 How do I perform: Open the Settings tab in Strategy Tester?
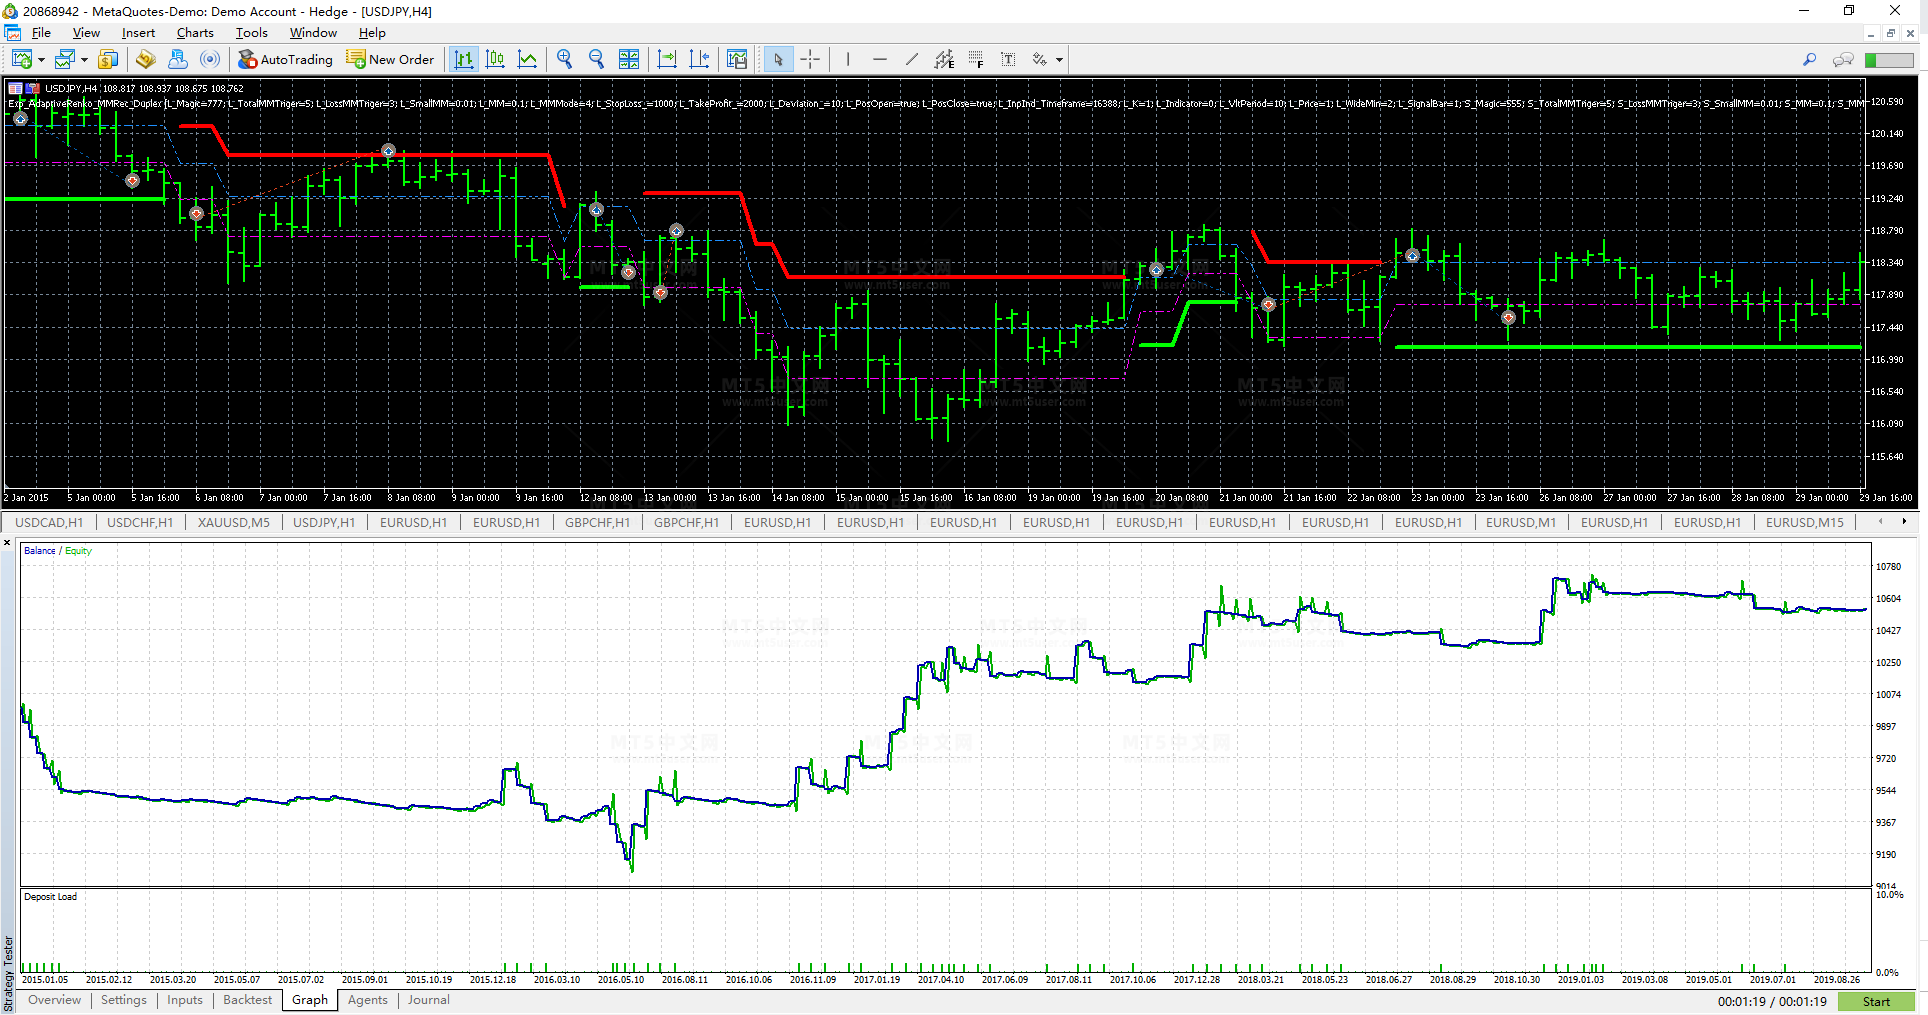124,1000
